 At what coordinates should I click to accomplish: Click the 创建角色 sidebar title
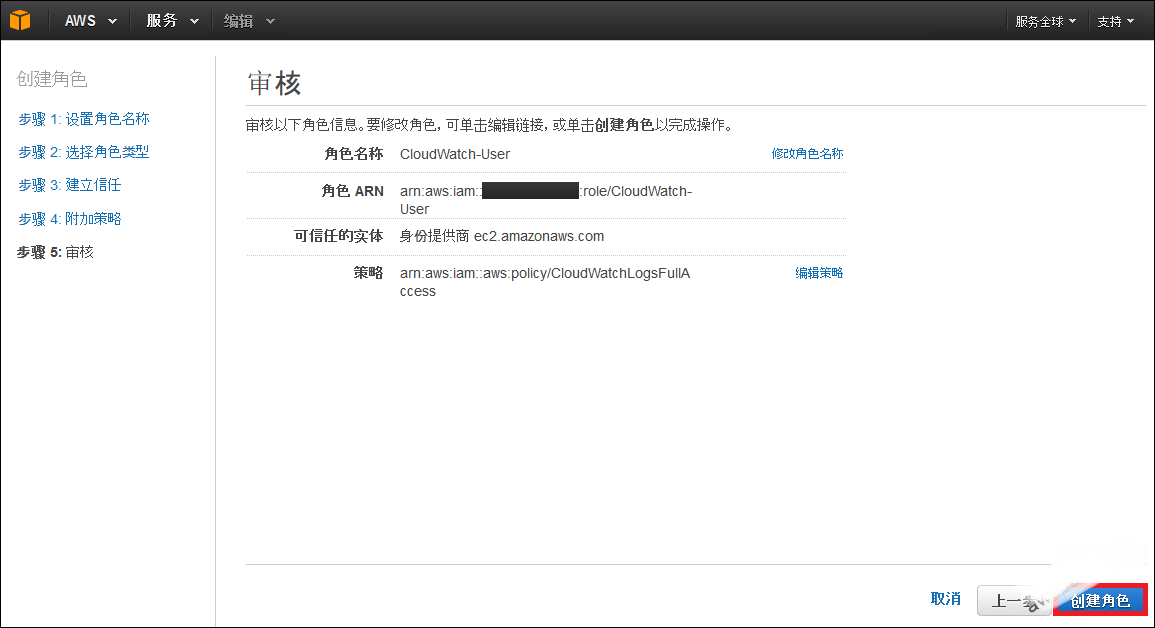[52, 79]
